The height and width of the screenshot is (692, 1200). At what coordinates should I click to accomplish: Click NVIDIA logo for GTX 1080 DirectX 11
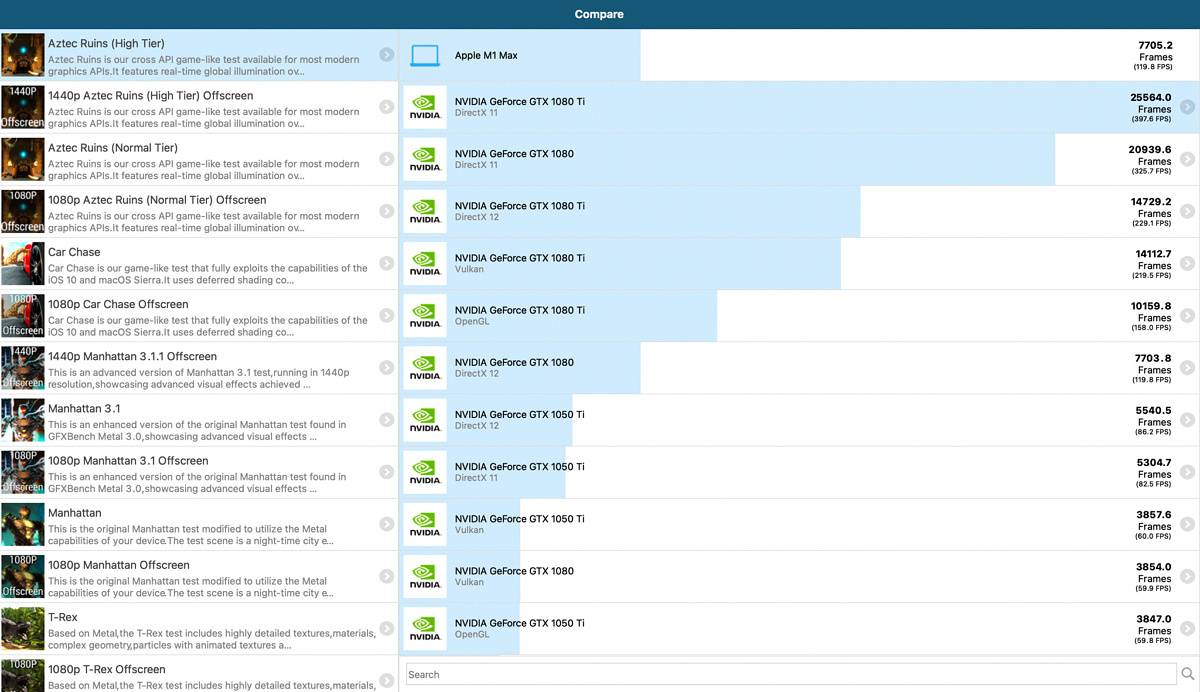pos(425,159)
